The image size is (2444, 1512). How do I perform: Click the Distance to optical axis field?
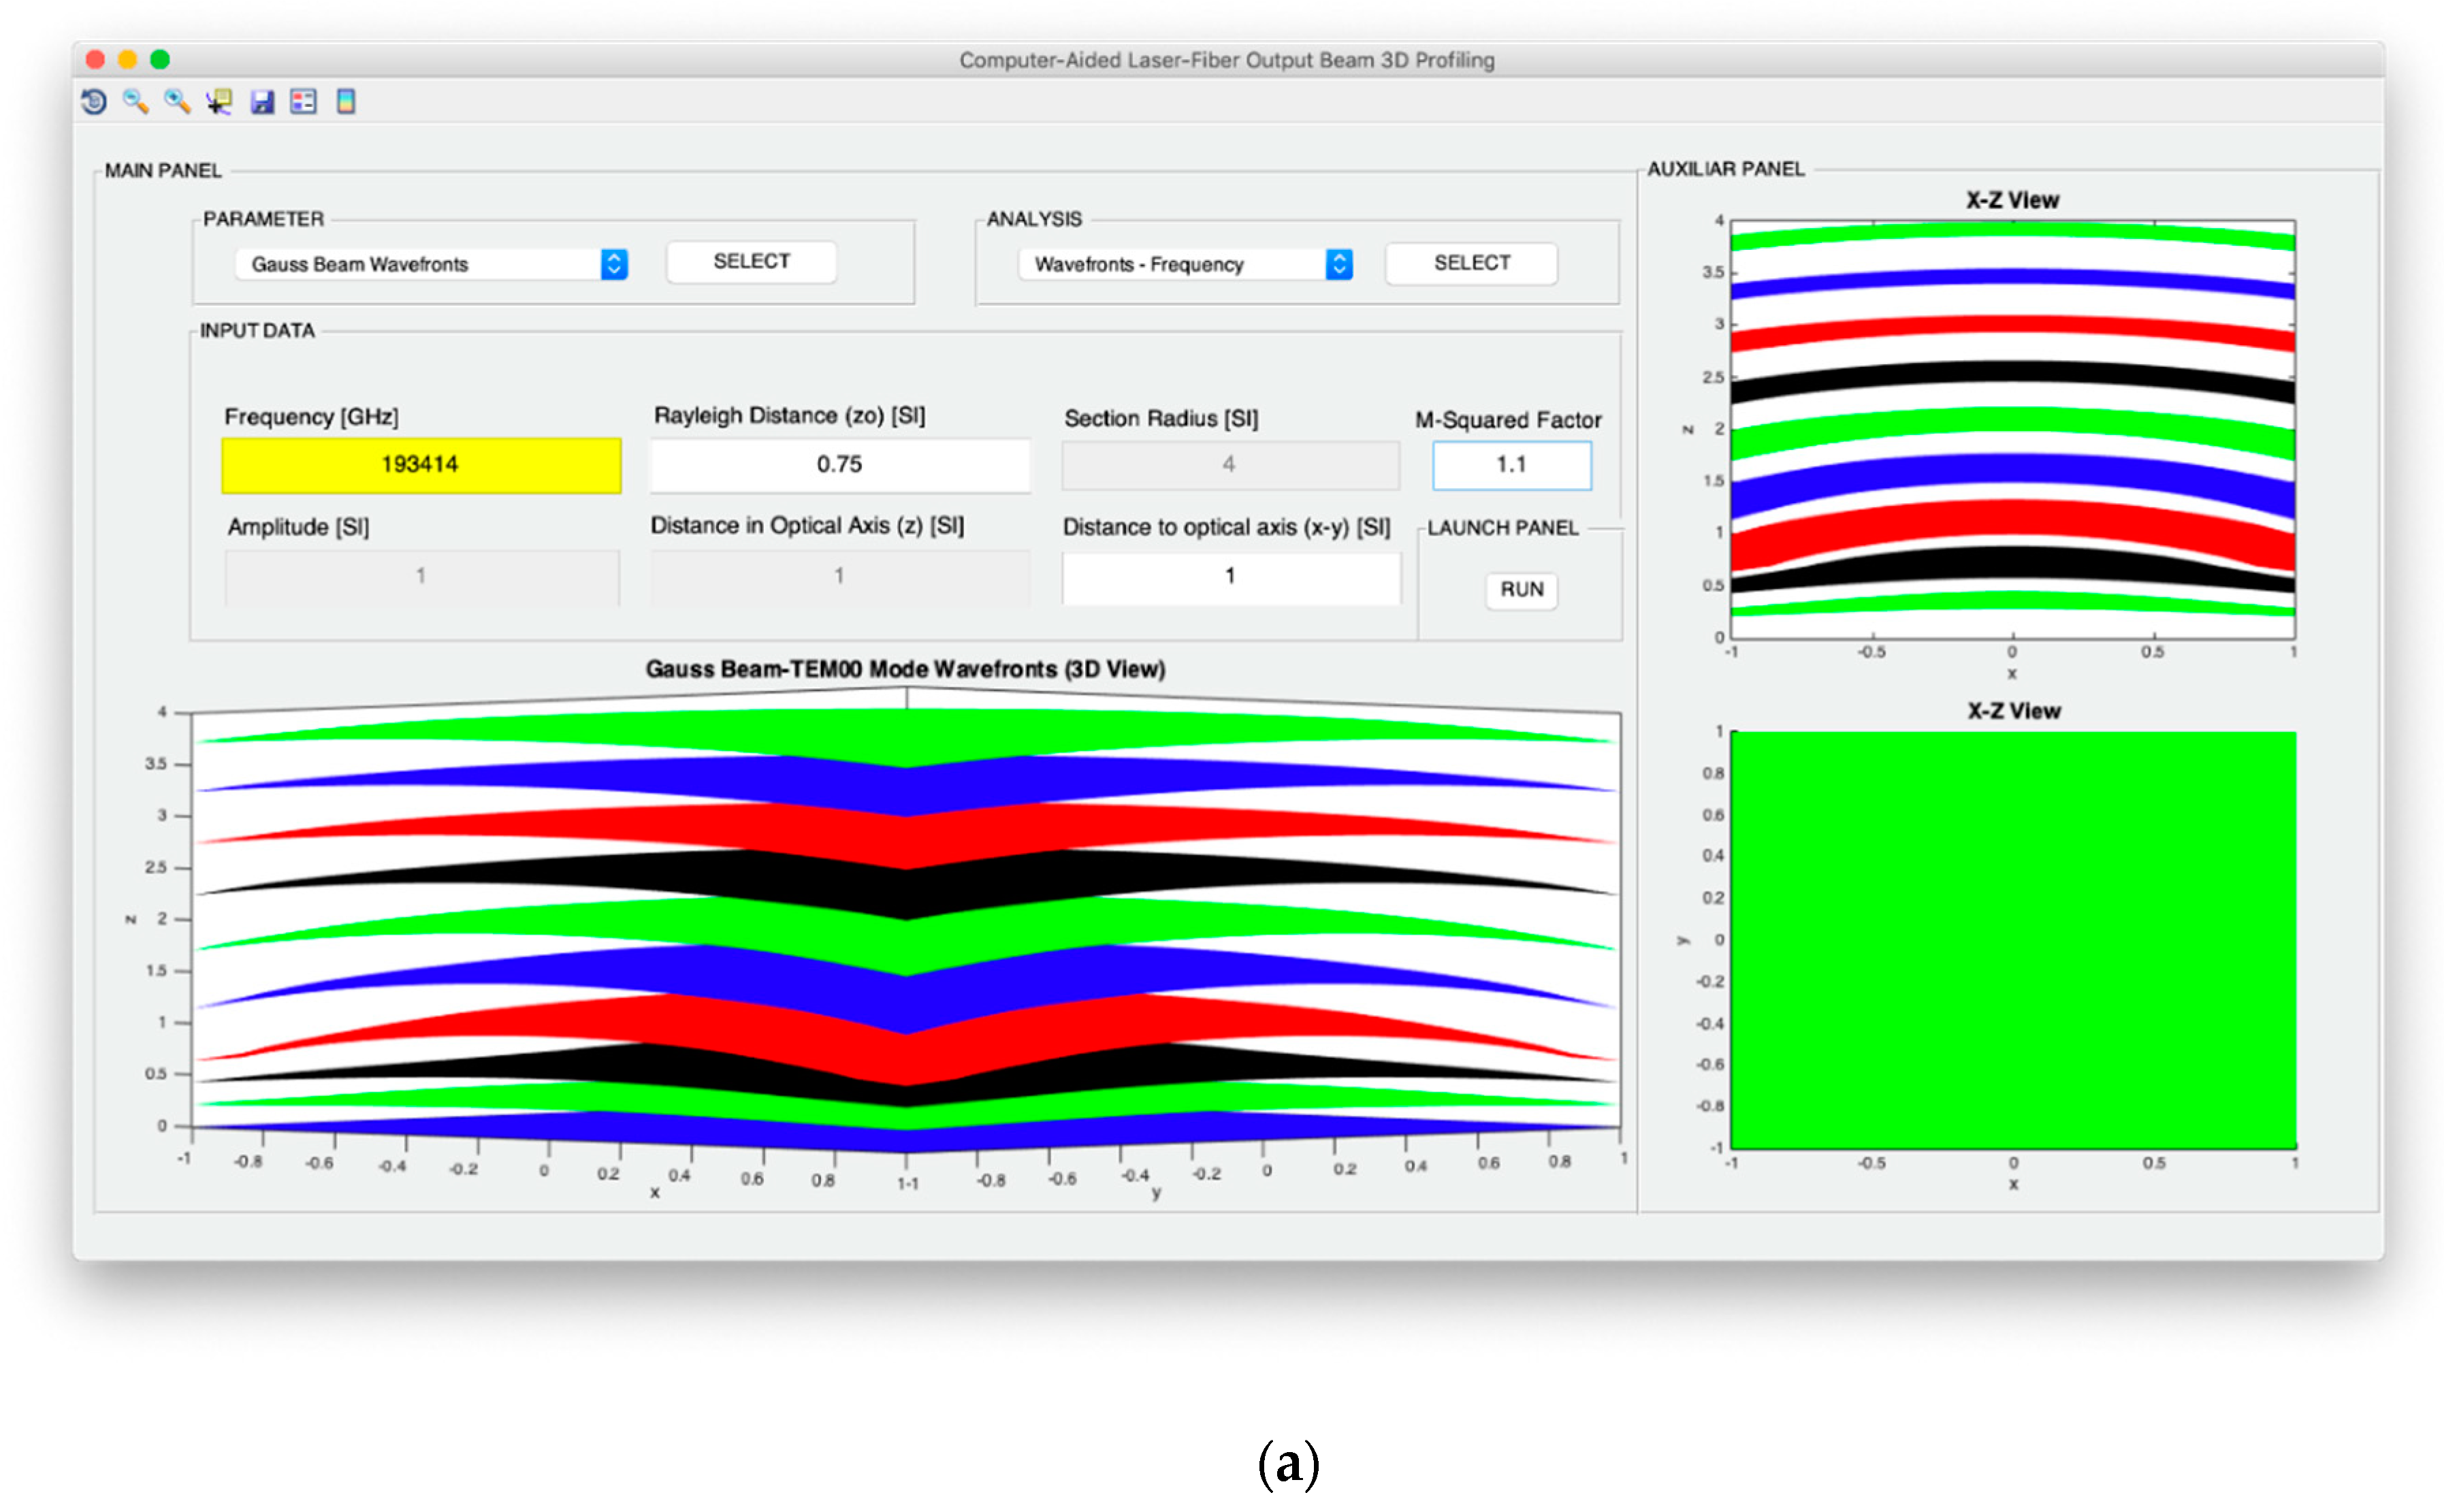click(x=1230, y=577)
